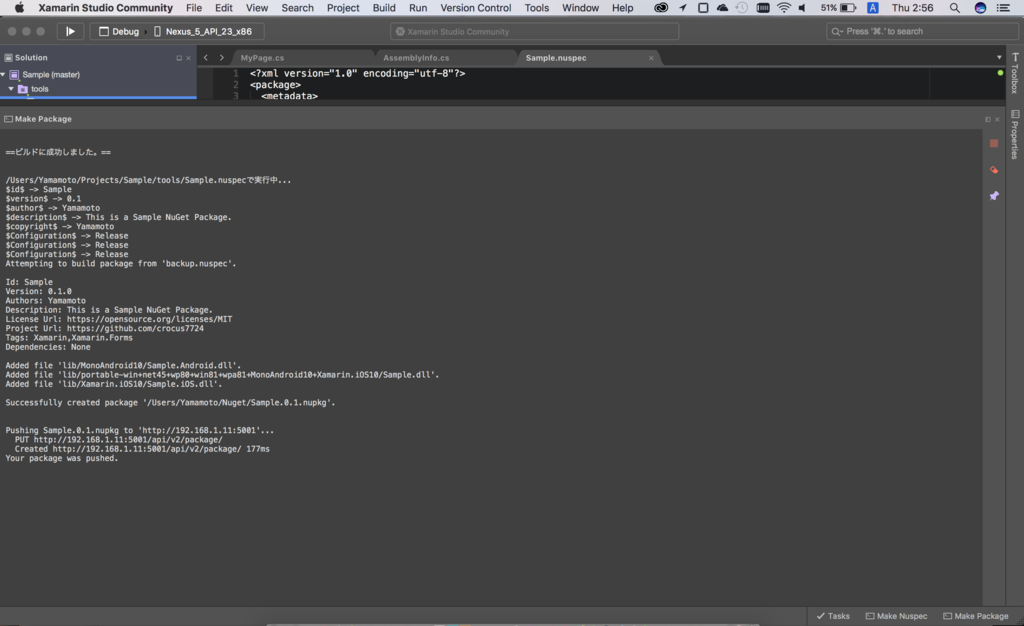Open the Apple menu

click(x=19, y=8)
